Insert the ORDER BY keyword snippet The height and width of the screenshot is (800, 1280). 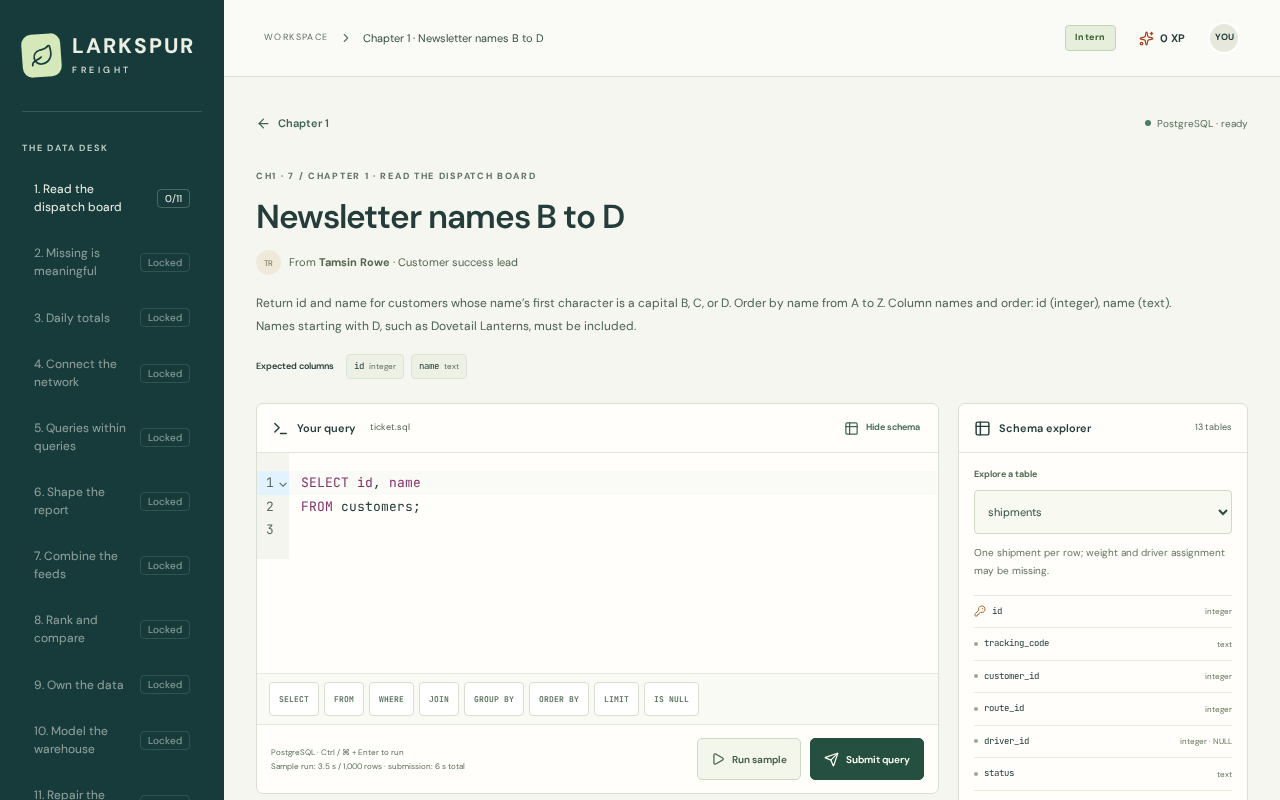559,699
